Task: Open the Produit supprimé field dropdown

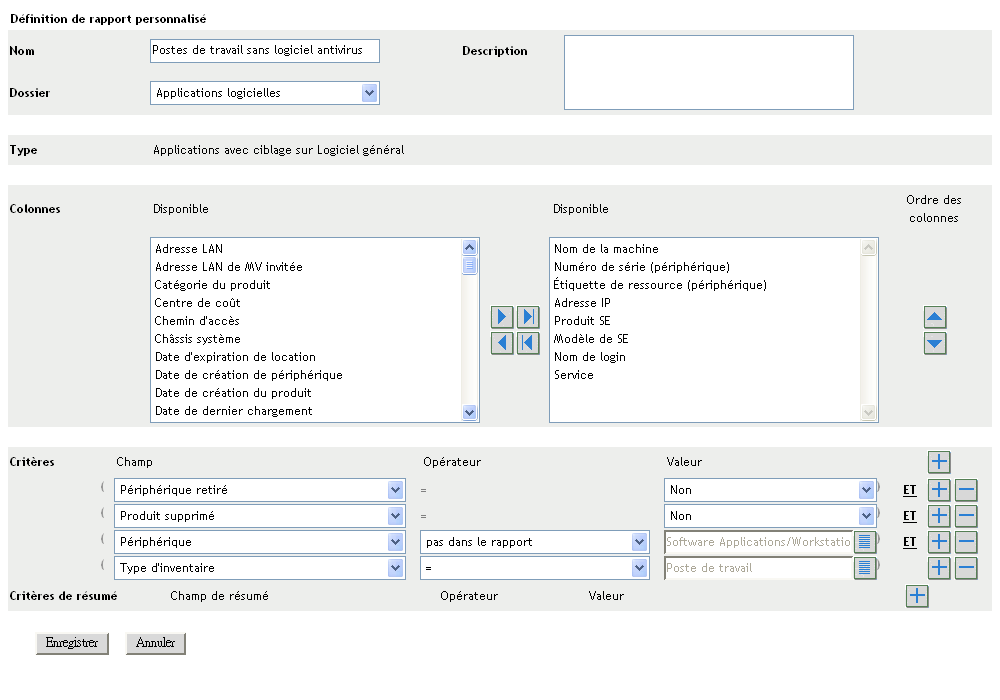Action: (395, 516)
